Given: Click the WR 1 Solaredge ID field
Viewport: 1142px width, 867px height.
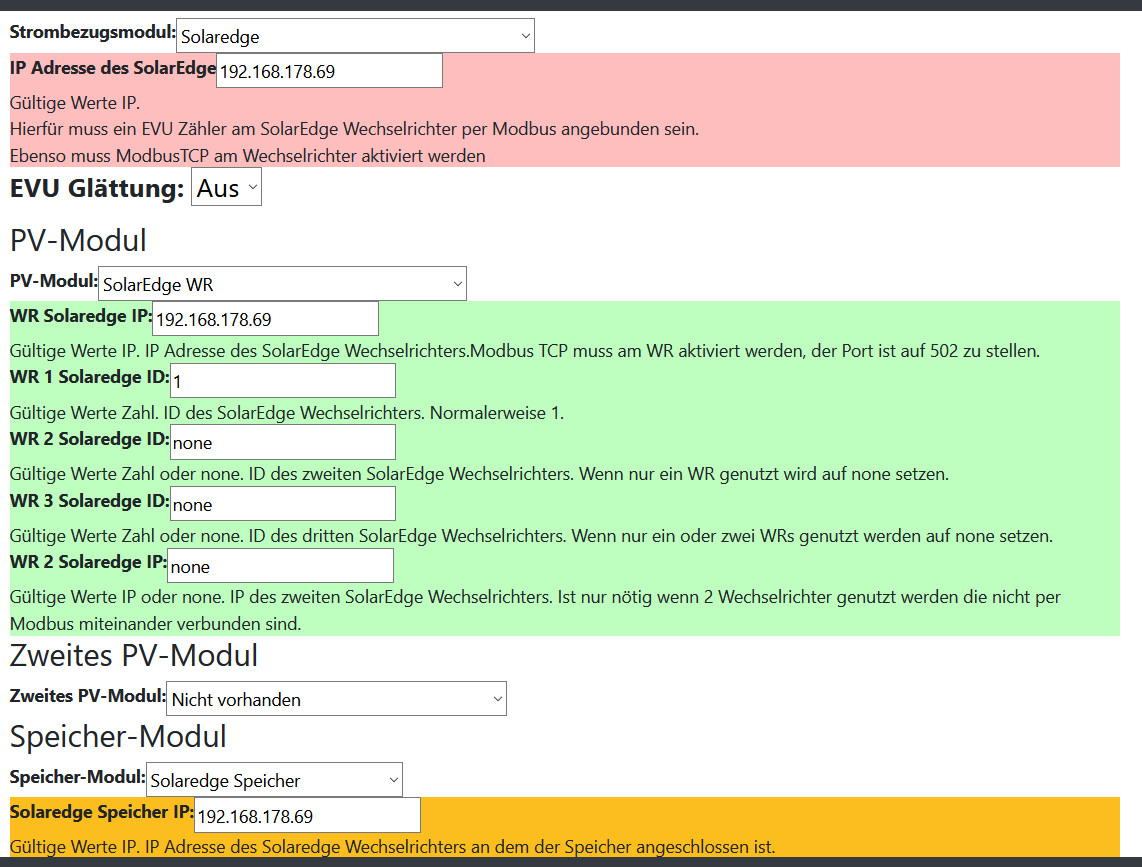Looking at the screenshot, I should 283,381.
